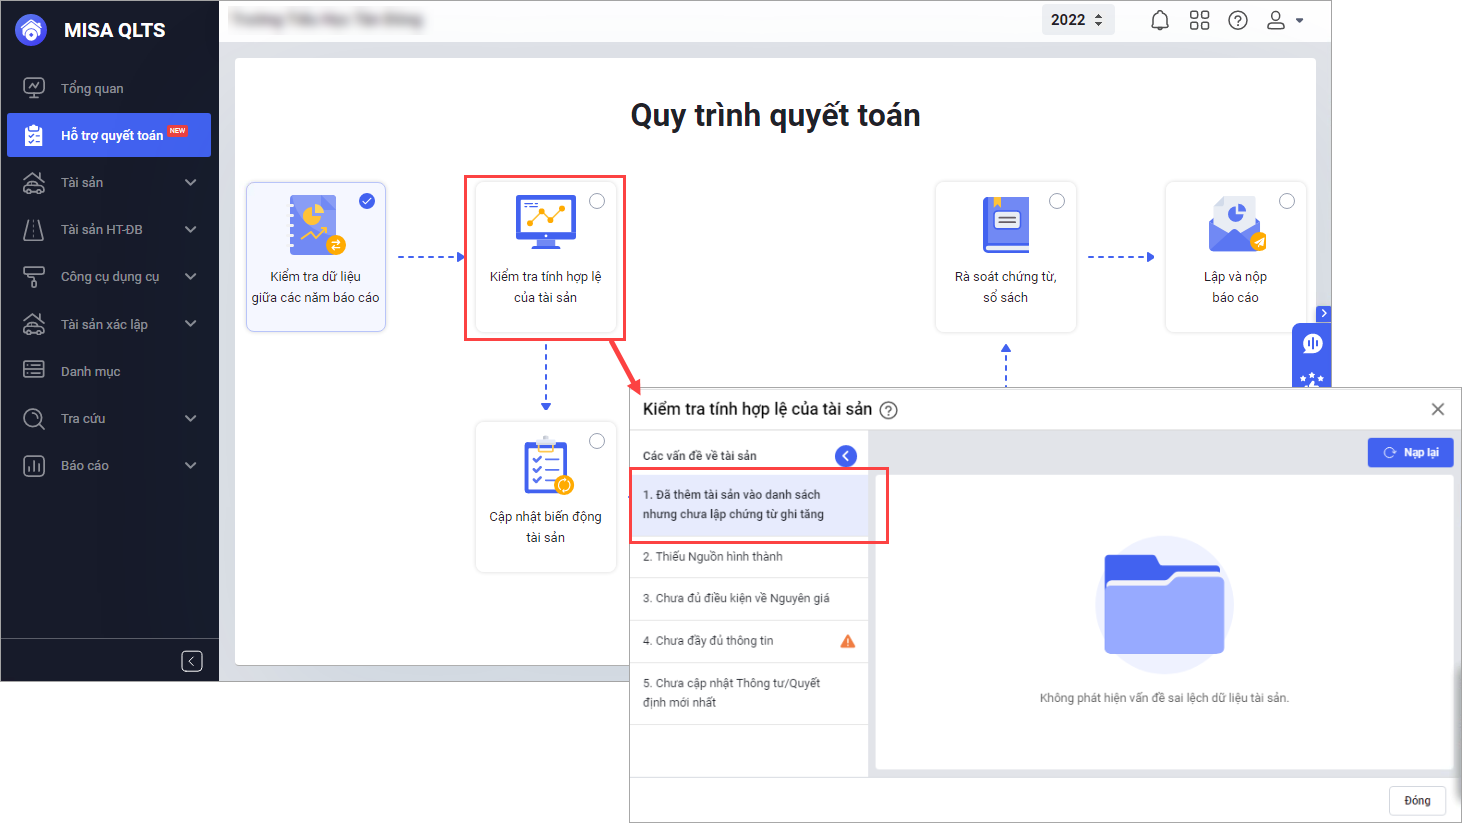This screenshot has width=1462, height=823.
Task: Expand the Tài sản HT-ĐB submenu chevron
Action: (191, 230)
